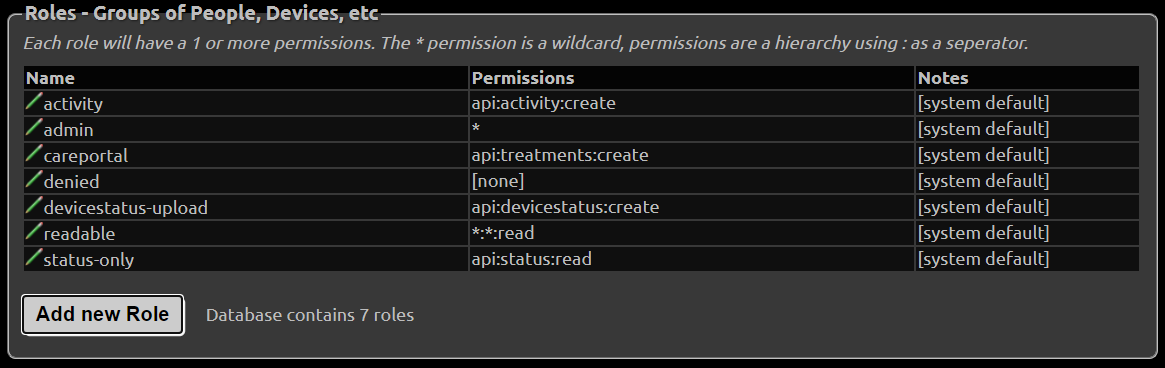Open careportal role editor pencil icon
The height and width of the screenshot is (368, 1165).
coord(34,154)
